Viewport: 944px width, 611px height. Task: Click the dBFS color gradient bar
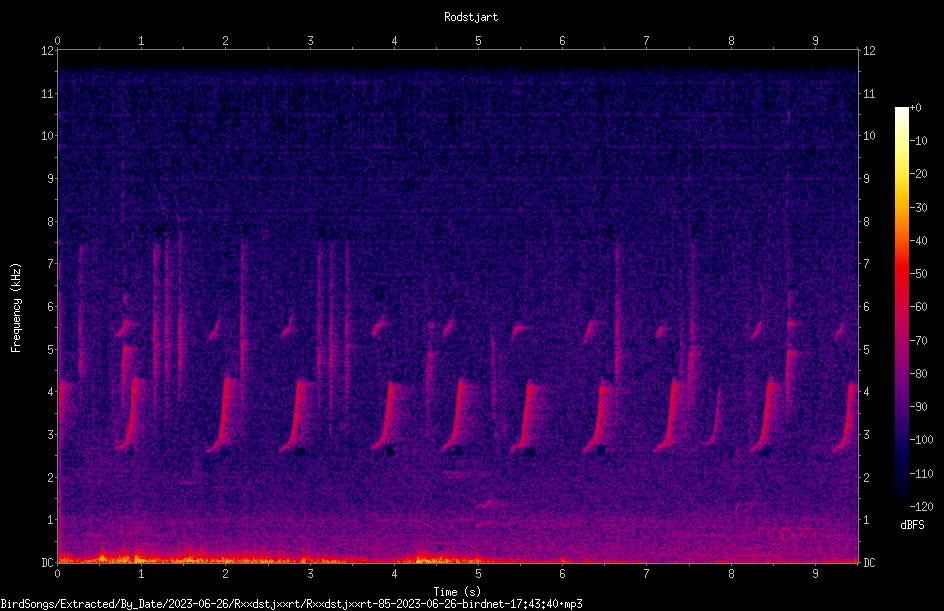[901, 307]
